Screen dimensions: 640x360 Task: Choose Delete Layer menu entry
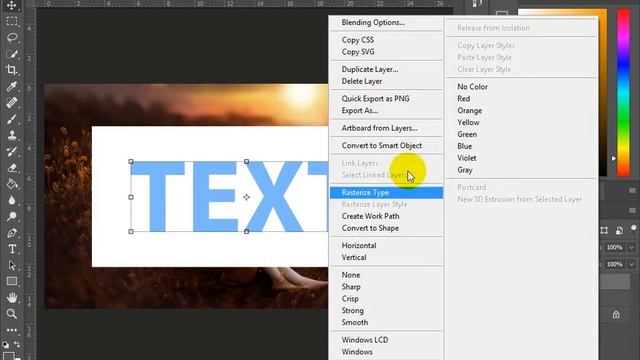coord(362,81)
